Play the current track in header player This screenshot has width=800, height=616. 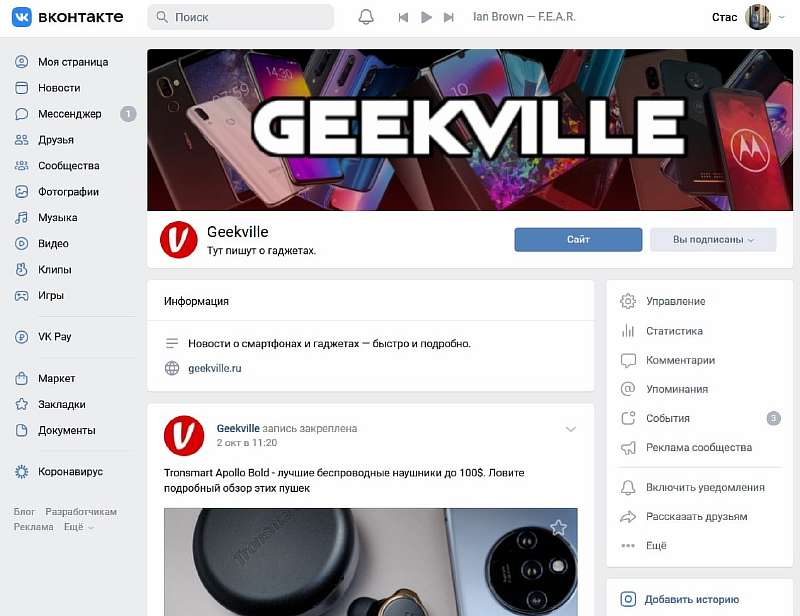[x=426, y=17]
